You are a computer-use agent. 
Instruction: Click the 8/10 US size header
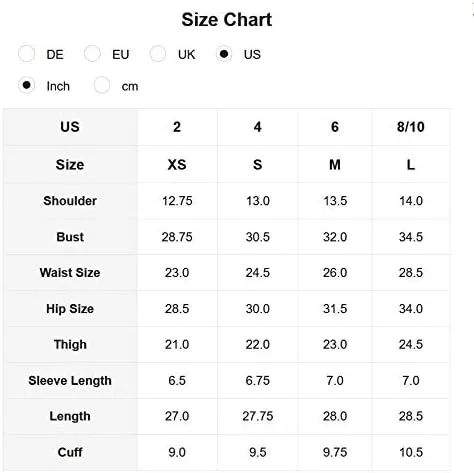411,127
